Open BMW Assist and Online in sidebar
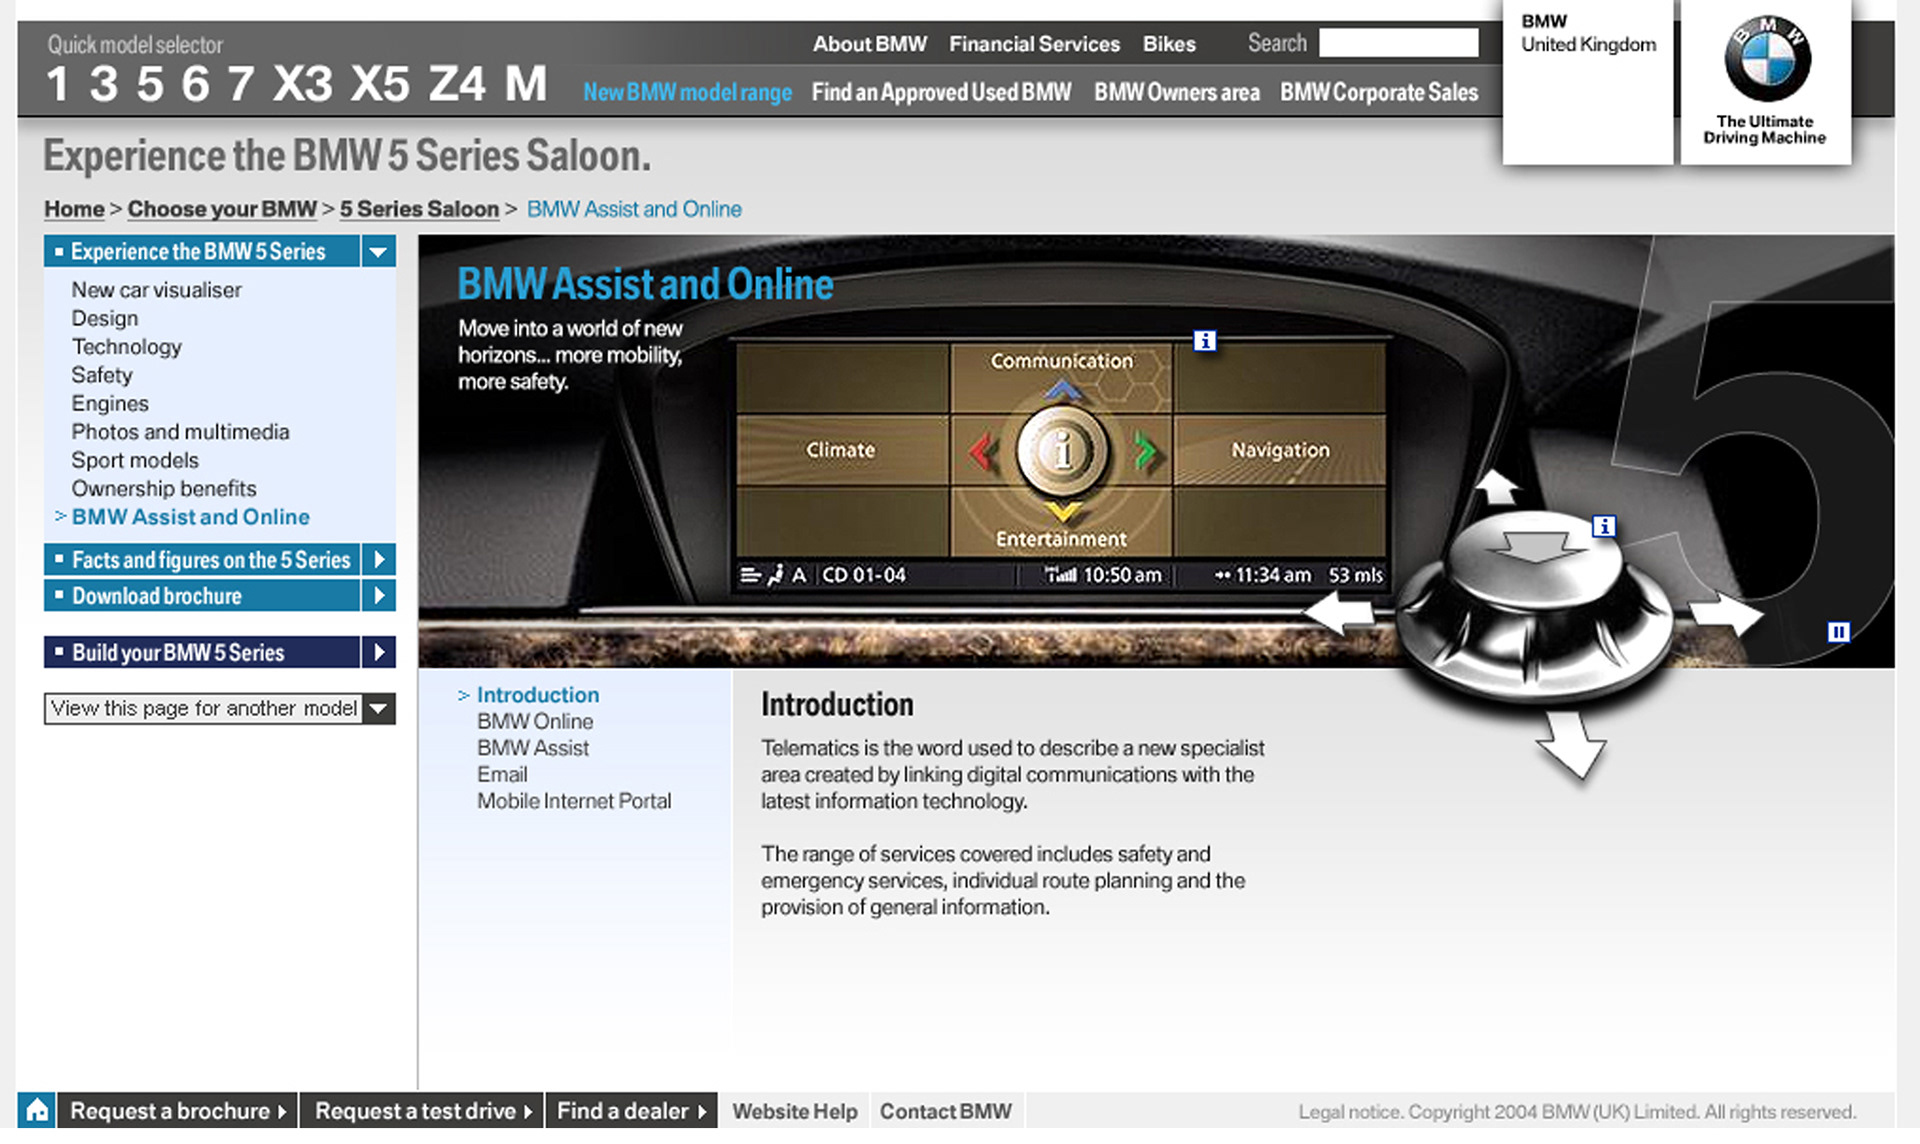 (191, 517)
